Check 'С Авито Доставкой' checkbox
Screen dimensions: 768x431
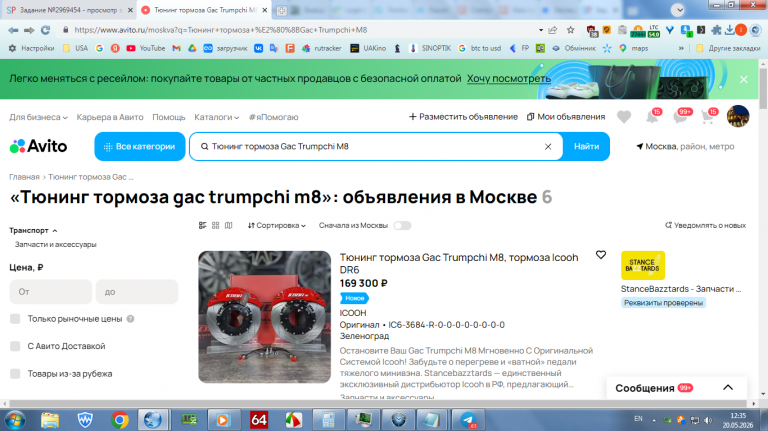15,346
